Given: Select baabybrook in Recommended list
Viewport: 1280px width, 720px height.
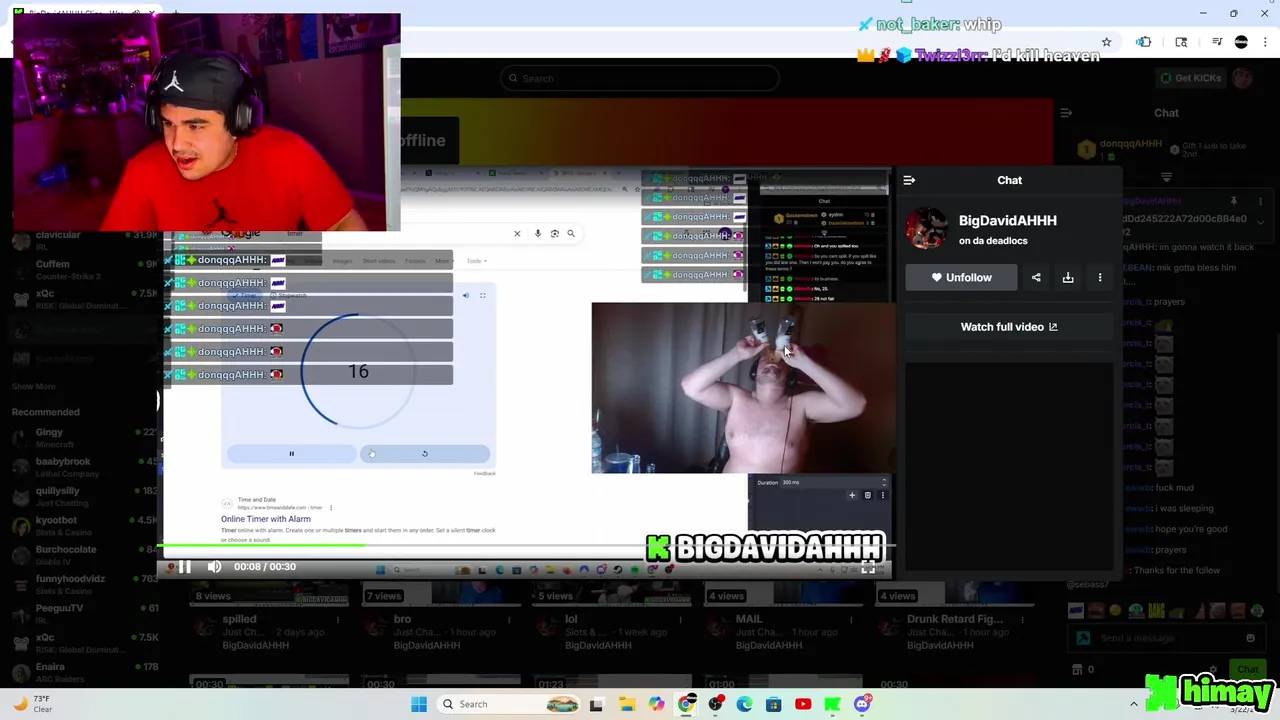Looking at the screenshot, I should (x=82, y=467).
